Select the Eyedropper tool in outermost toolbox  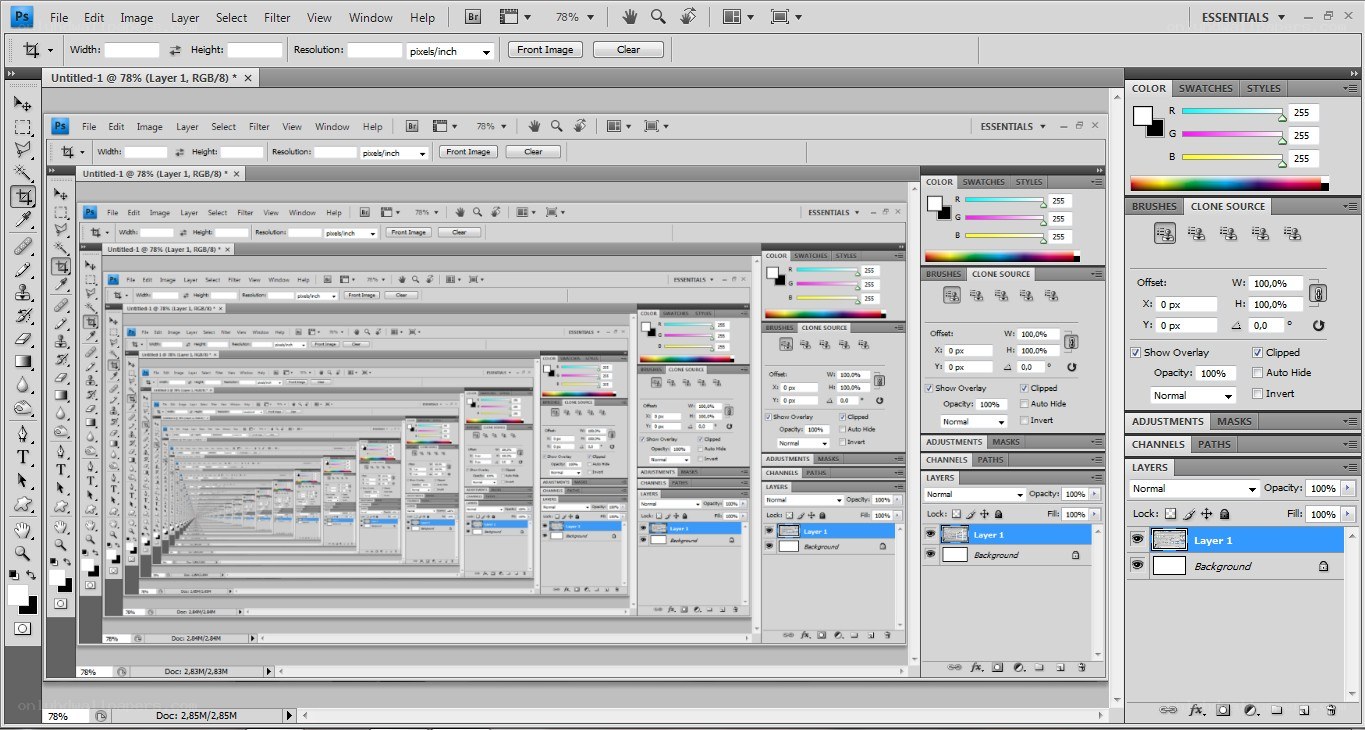[22, 219]
